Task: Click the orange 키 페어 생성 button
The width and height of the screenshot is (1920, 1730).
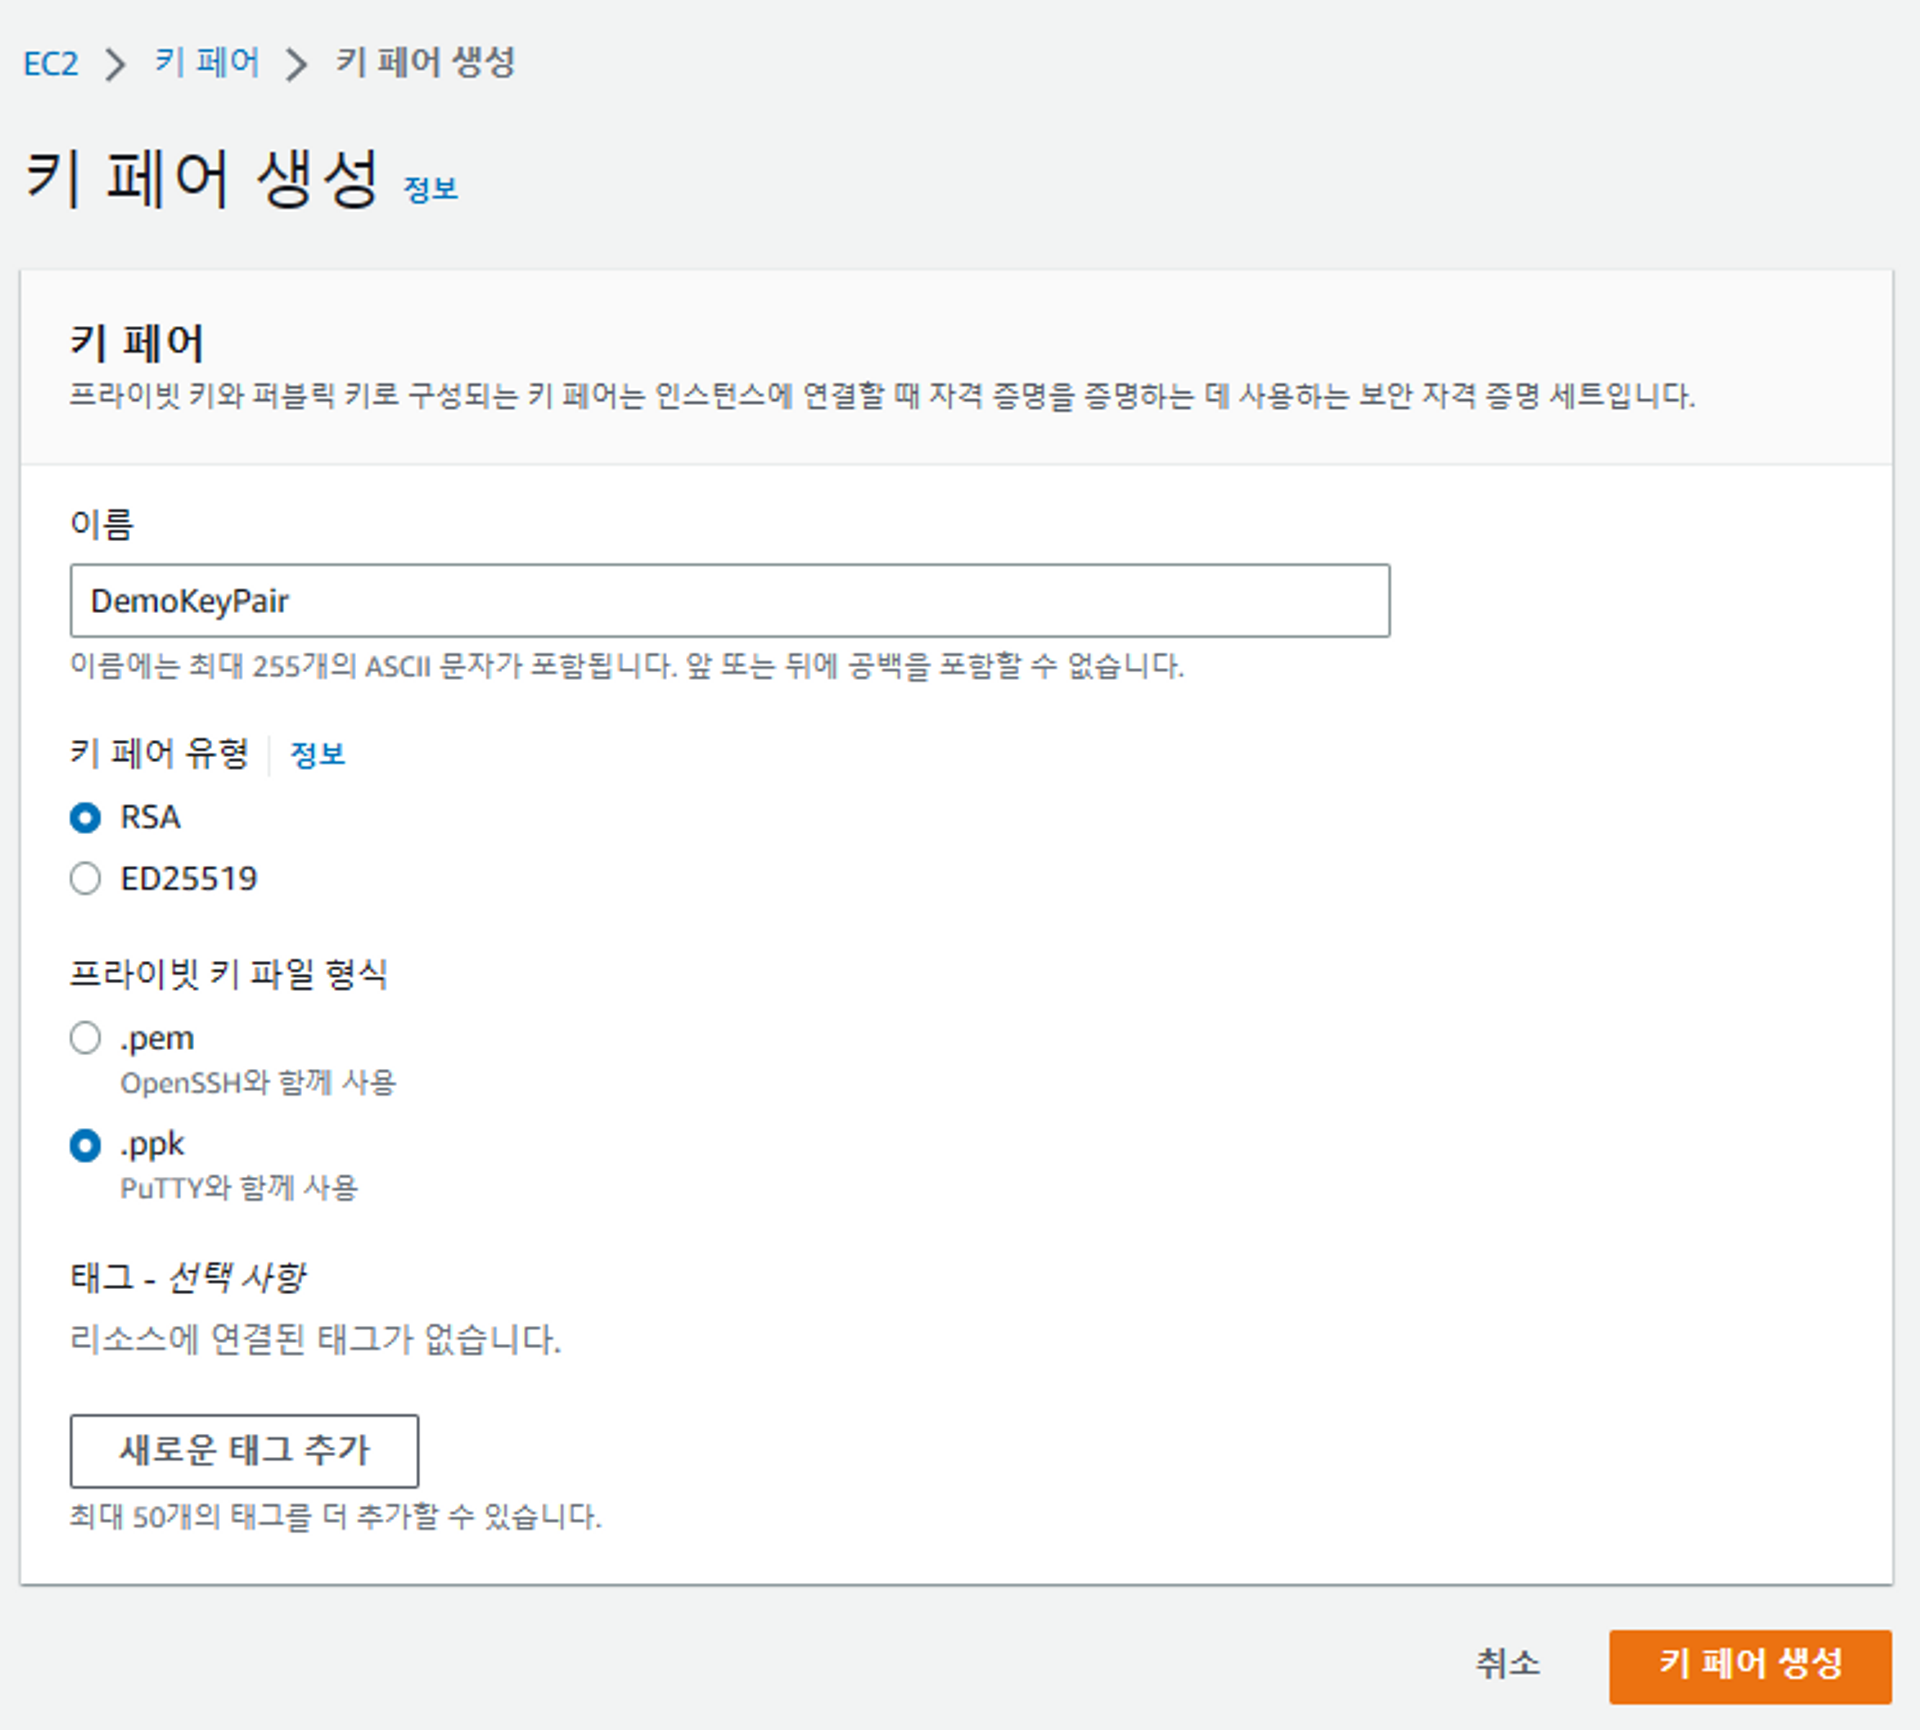Action: pos(1749,1665)
